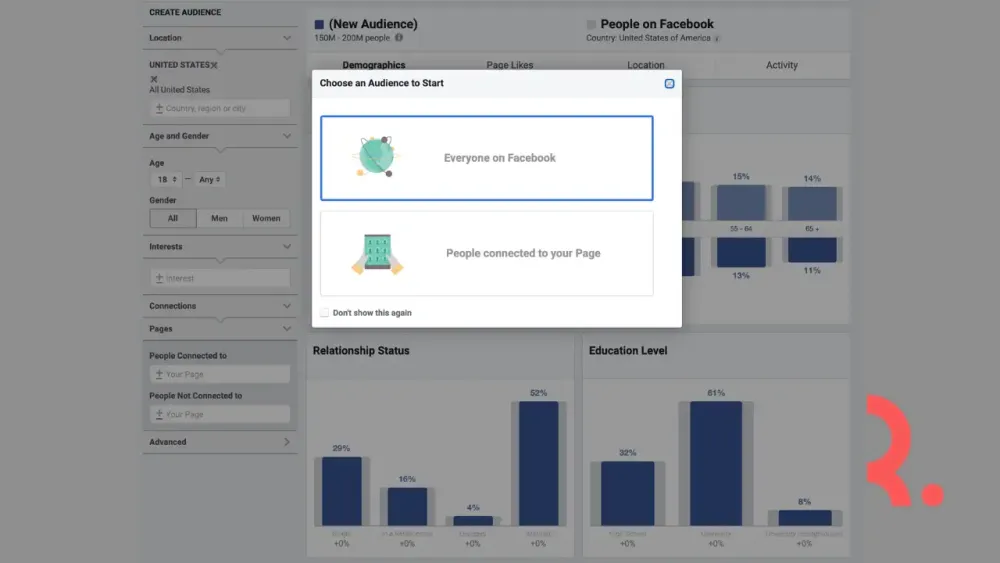Switch to the Activity tab
The height and width of the screenshot is (563, 1000).
(x=782, y=65)
